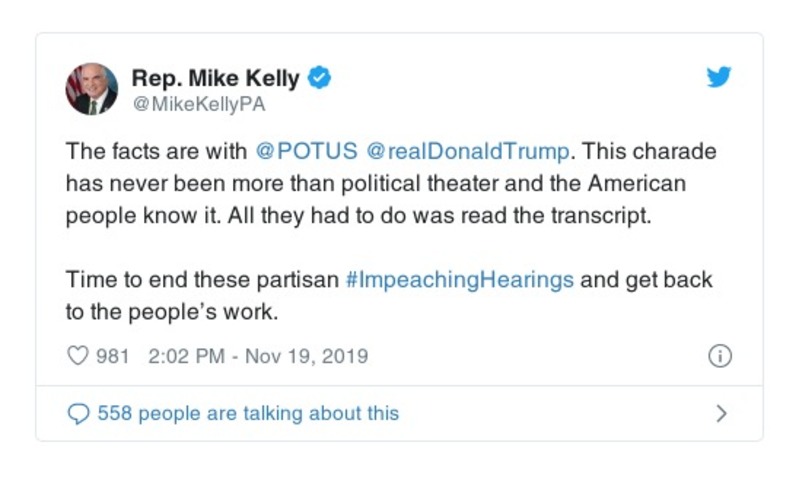This screenshot has width=799, height=490.
Task: Click the blue Twitter bird logo
Action: pyautogui.click(x=718, y=78)
